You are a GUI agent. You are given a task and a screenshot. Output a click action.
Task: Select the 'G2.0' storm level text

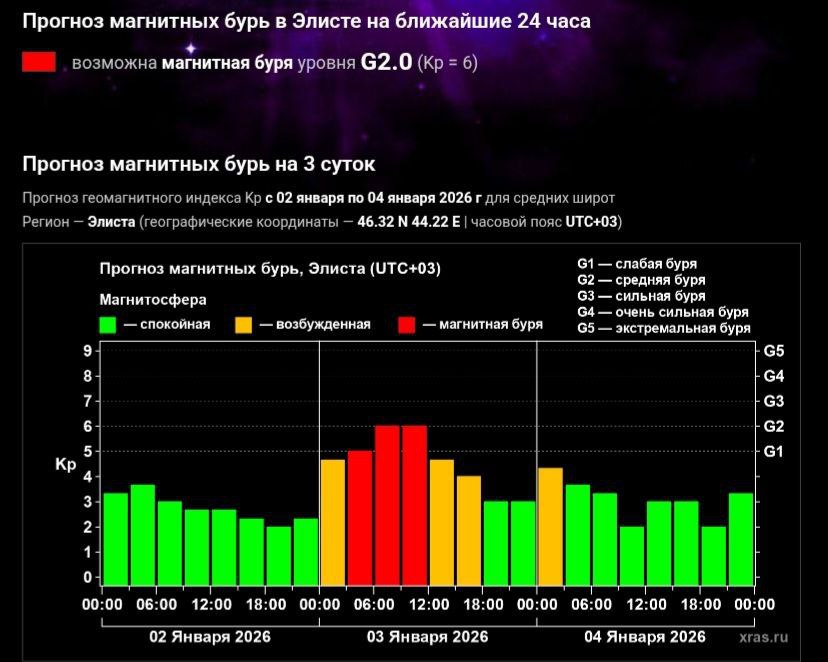(x=386, y=62)
